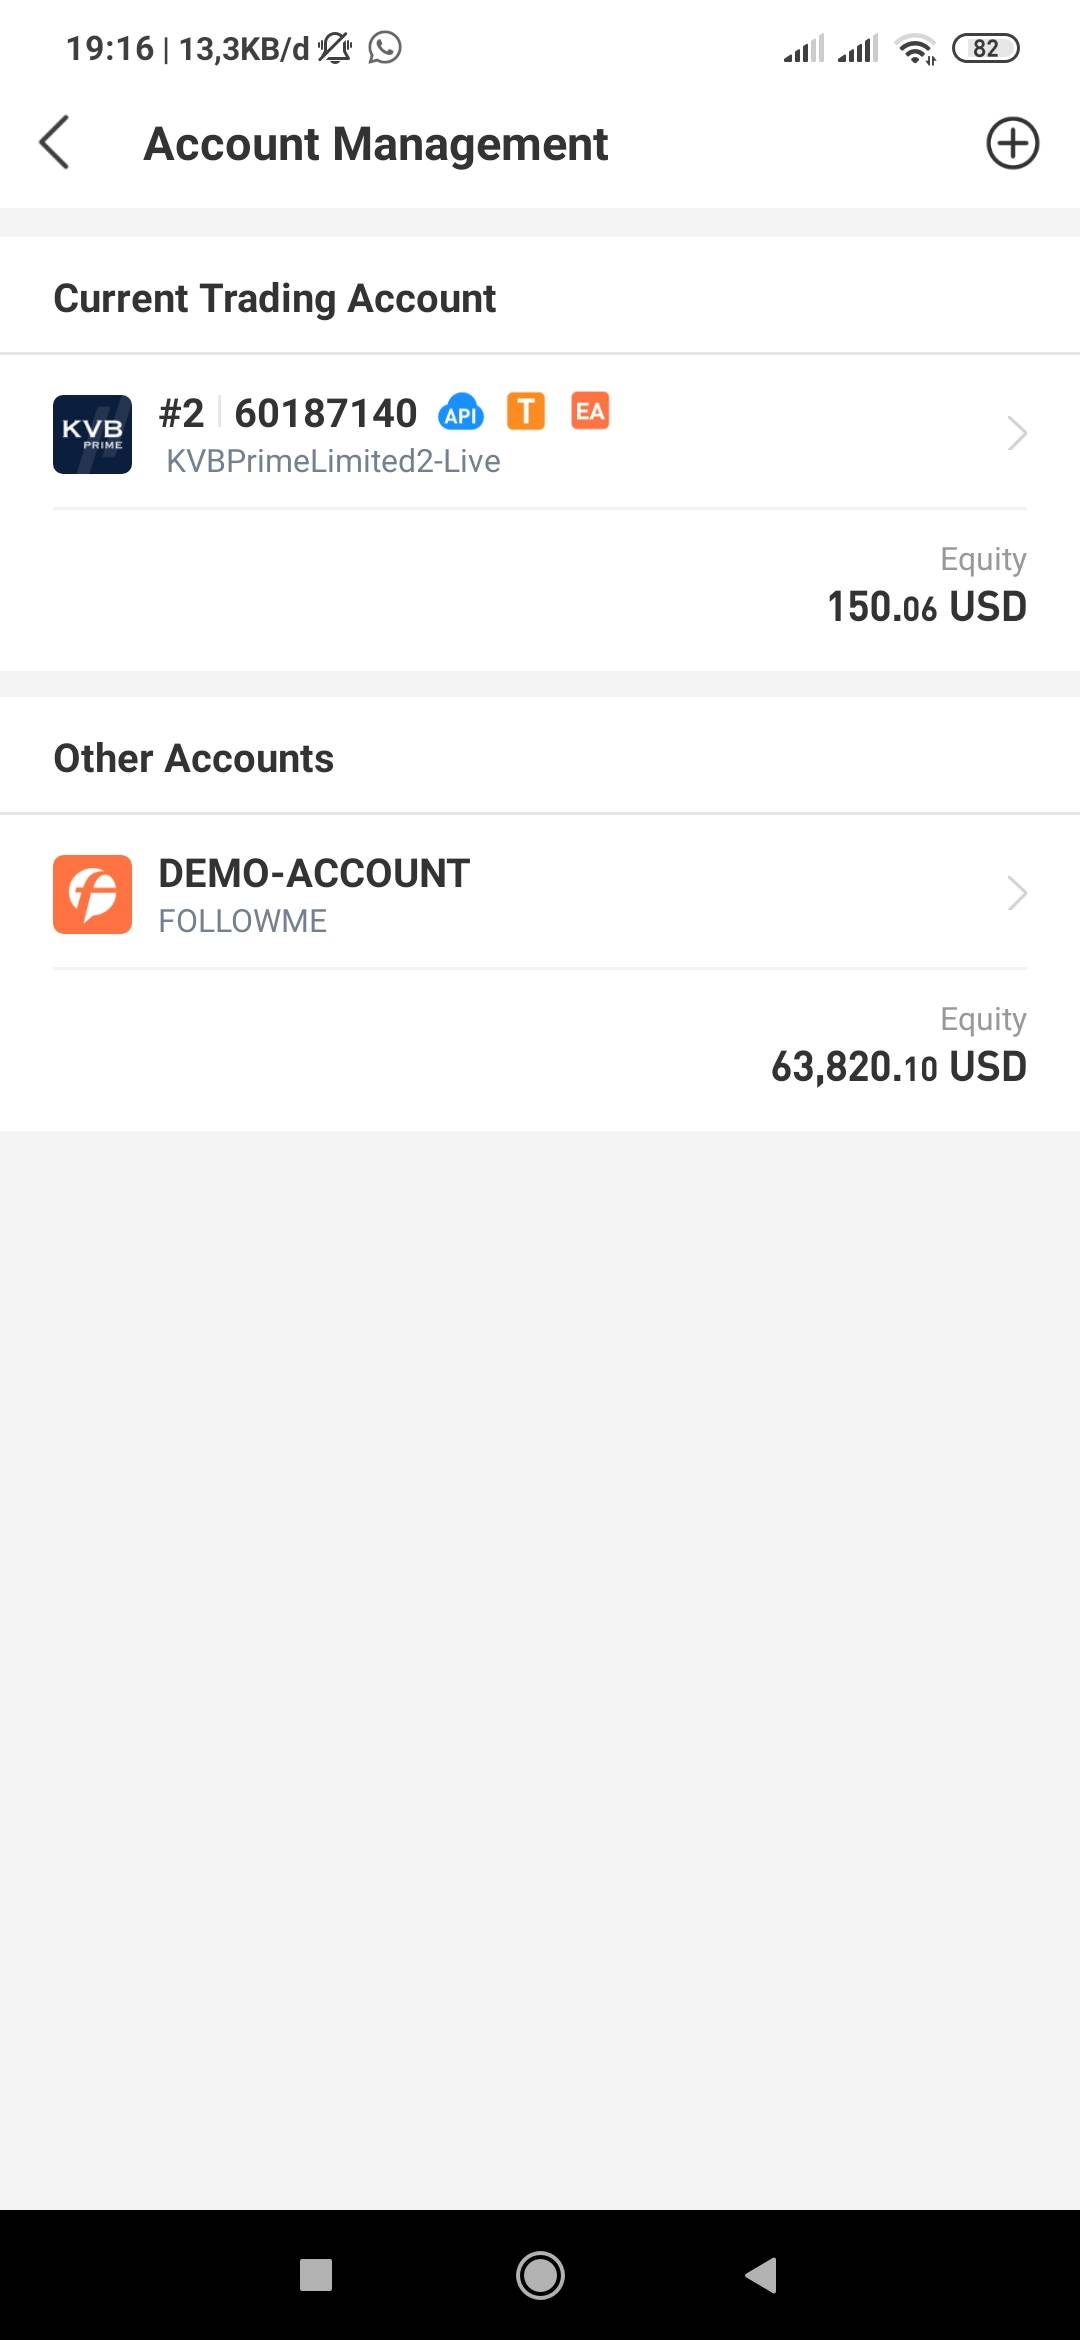1080x2340 pixels.
Task: Tap the FOLLOWME orange logo icon
Action: coord(92,894)
